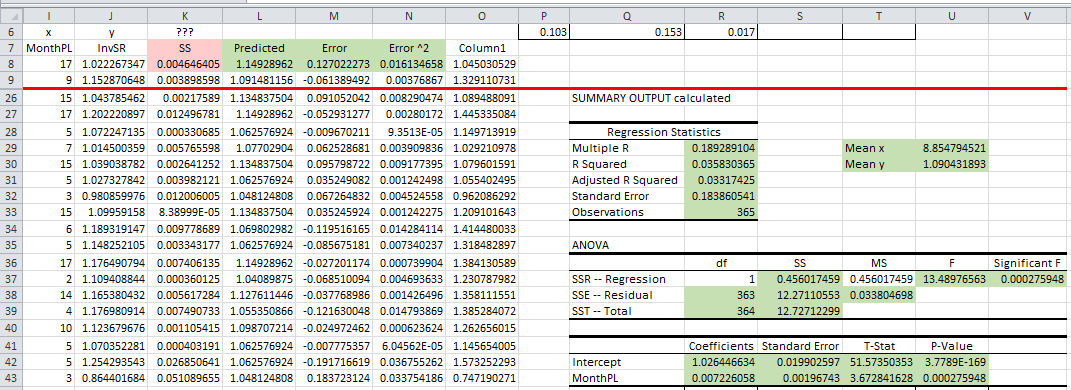
Task: Click the select-all corner triangle
Action: [x=12, y=16]
